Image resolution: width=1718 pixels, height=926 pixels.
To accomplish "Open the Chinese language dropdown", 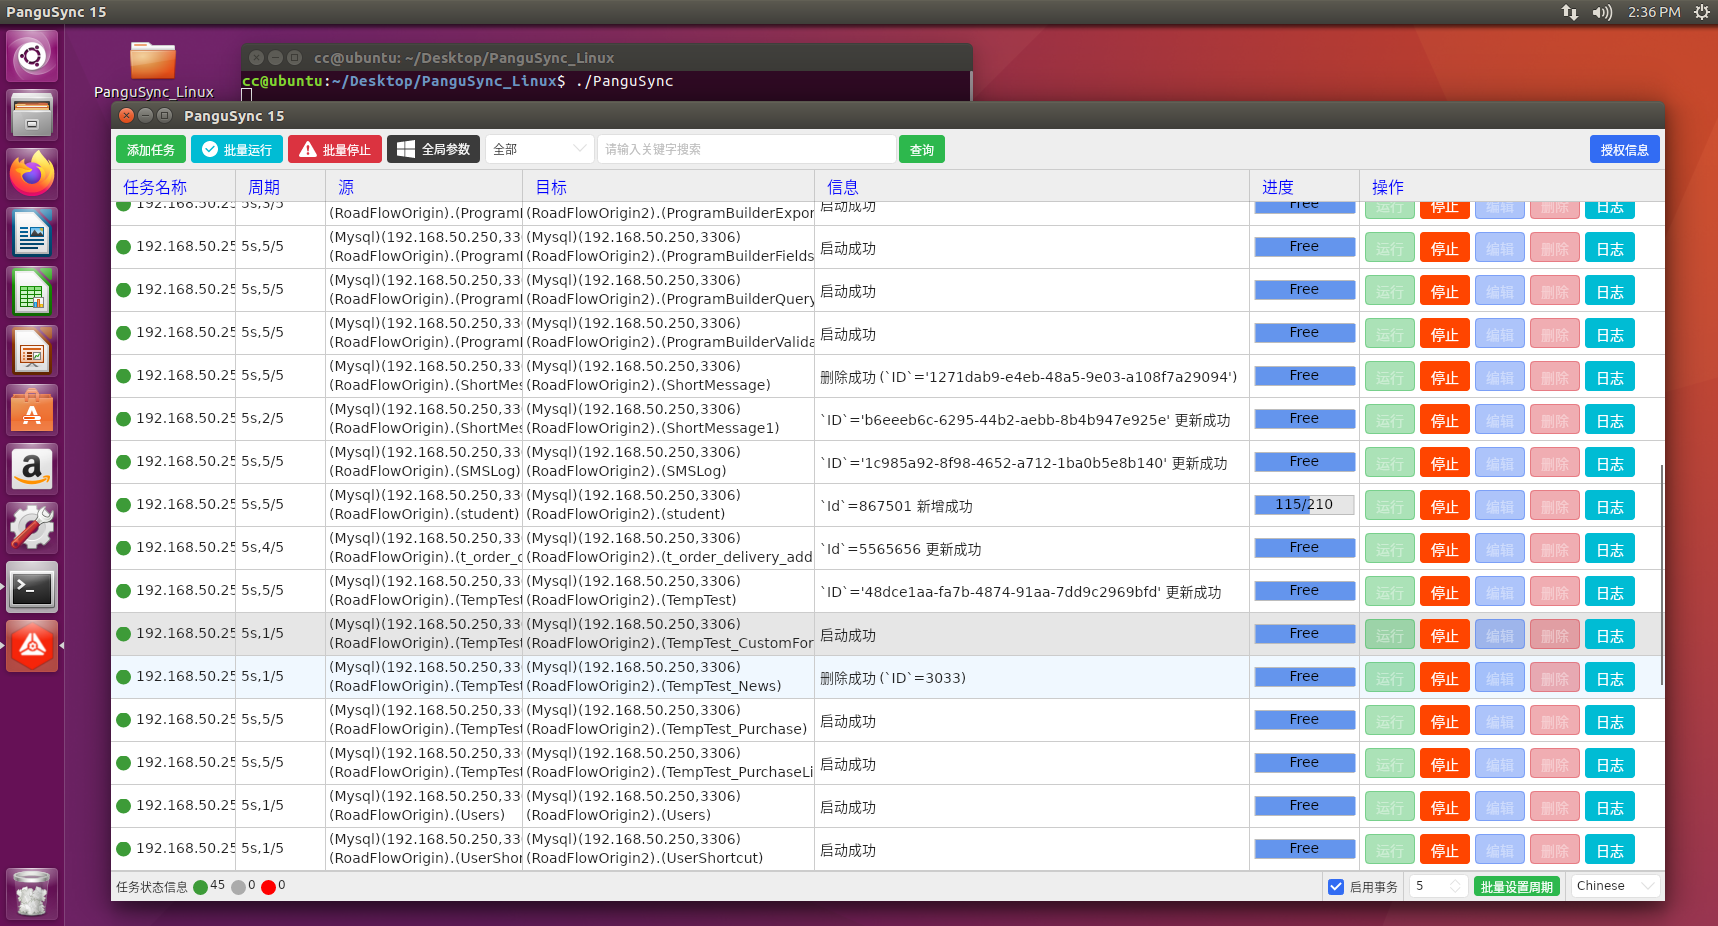I will 1615,886.
